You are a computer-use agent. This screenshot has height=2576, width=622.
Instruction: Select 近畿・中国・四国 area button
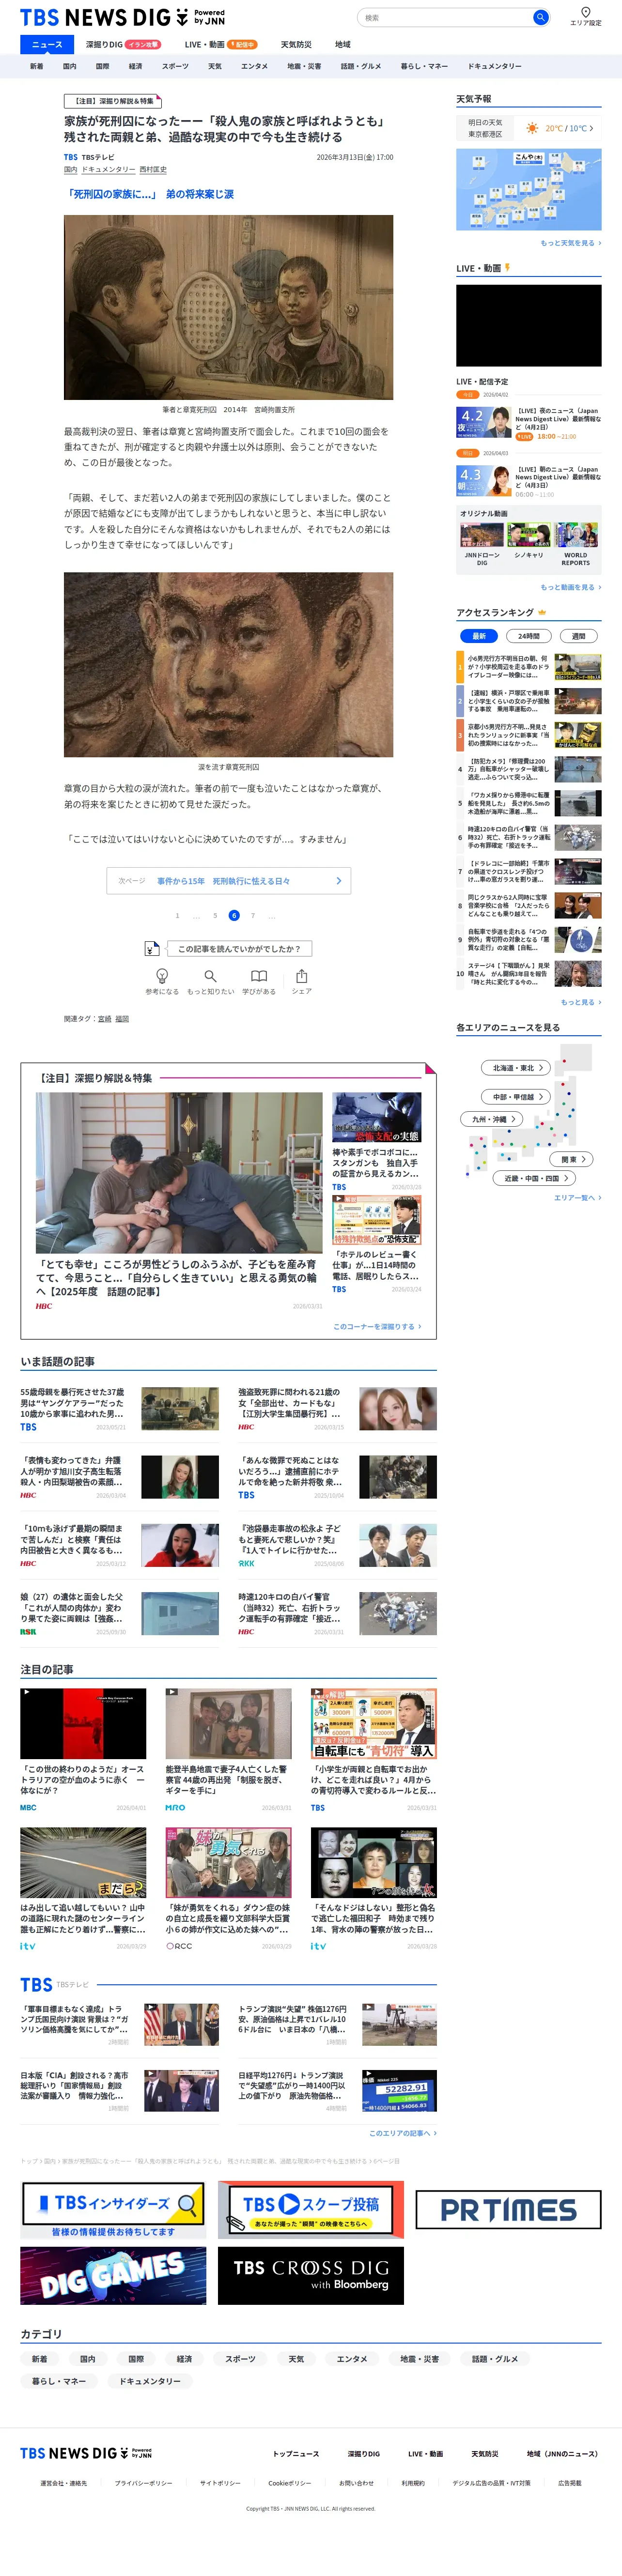click(x=535, y=1178)
